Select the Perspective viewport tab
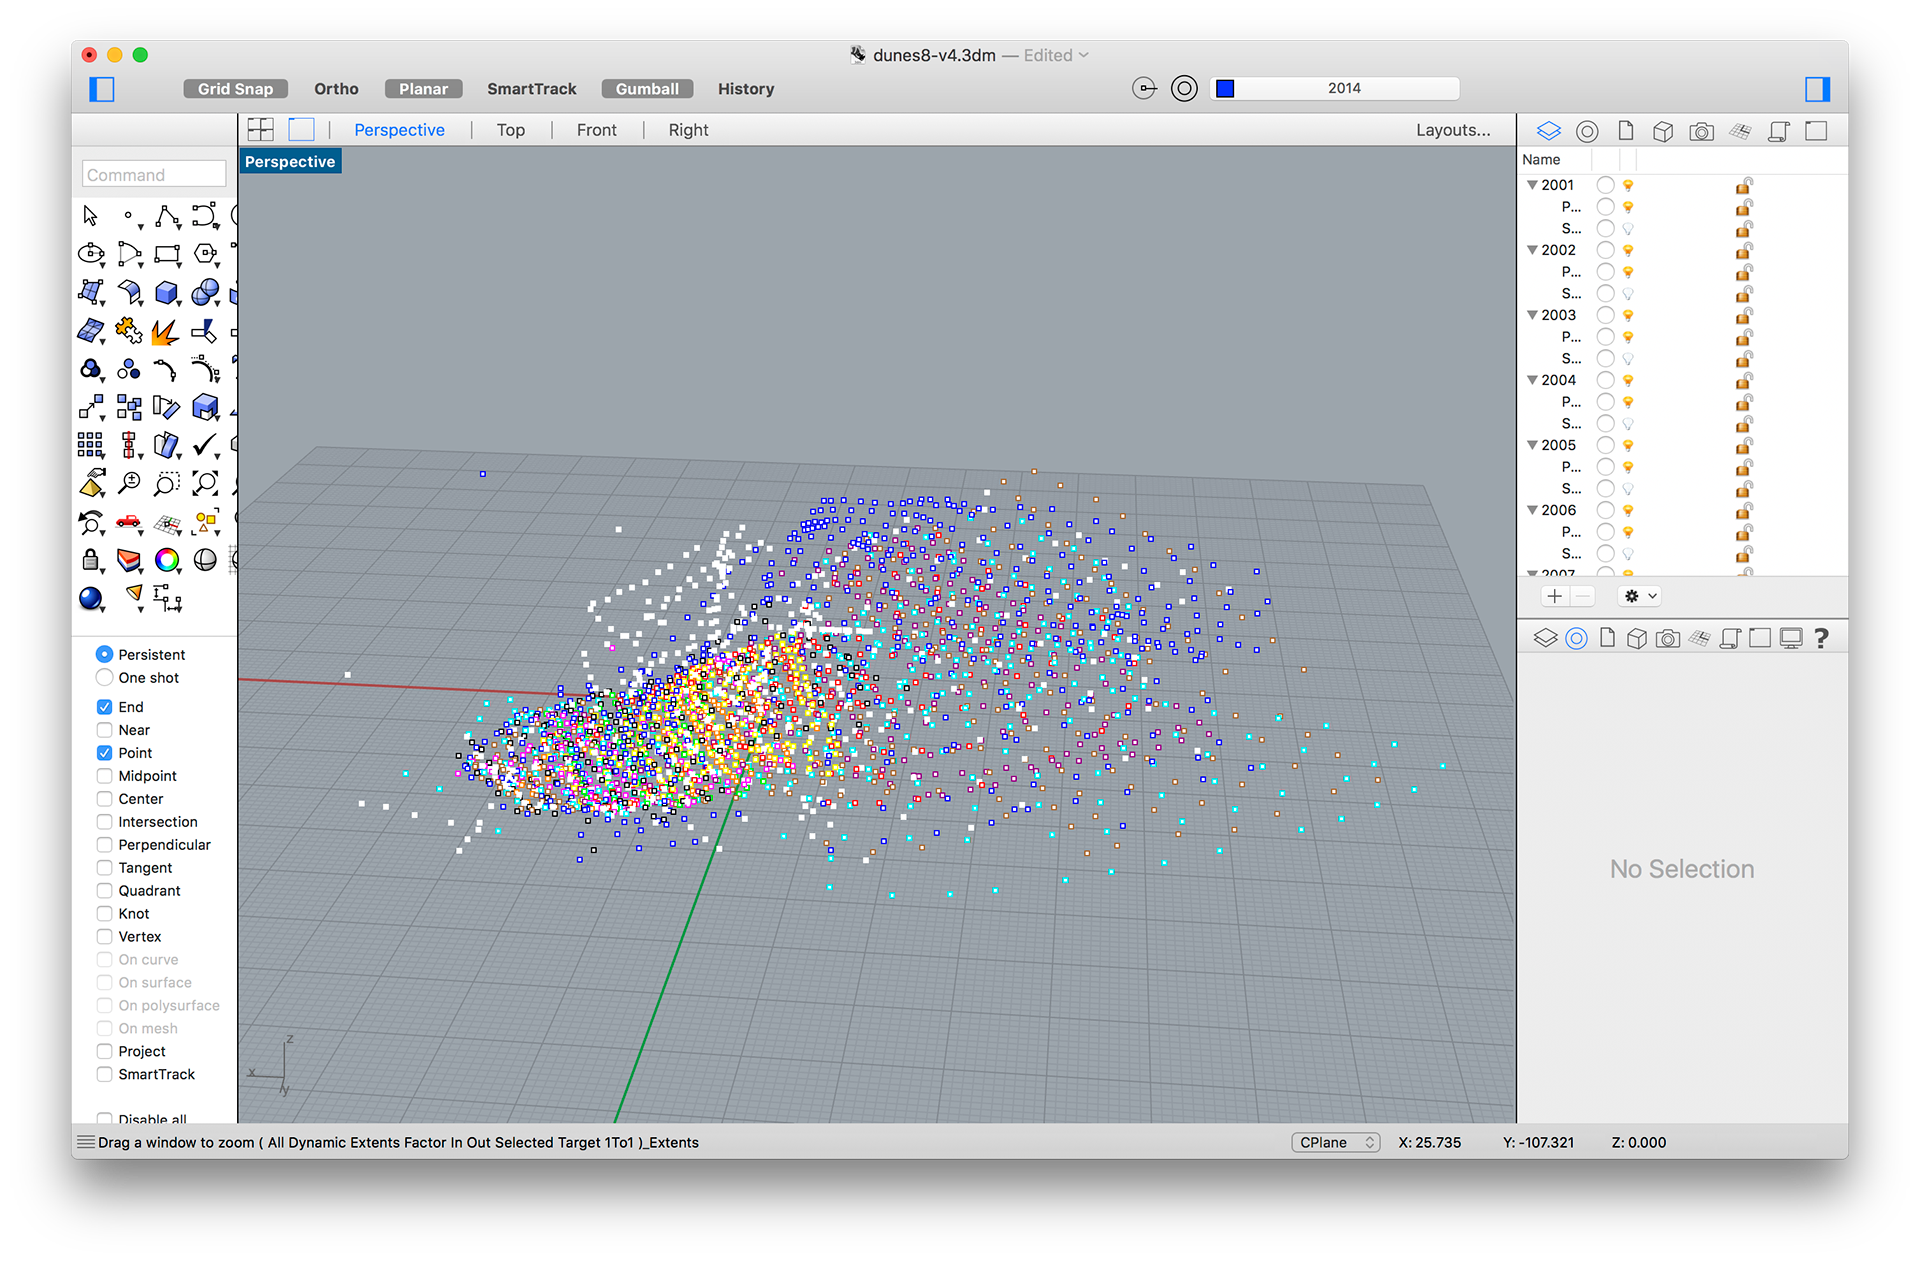1920x1261 pixels. click(399, 130)
